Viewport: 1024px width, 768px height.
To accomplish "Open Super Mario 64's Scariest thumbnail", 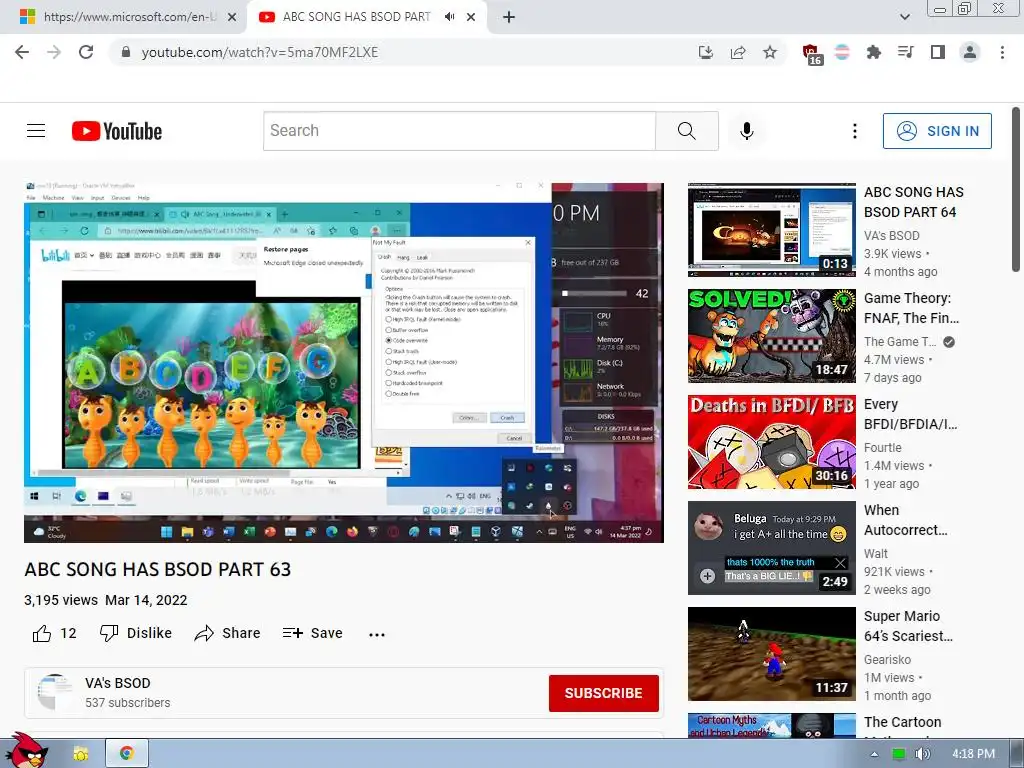I will (771, 654).
